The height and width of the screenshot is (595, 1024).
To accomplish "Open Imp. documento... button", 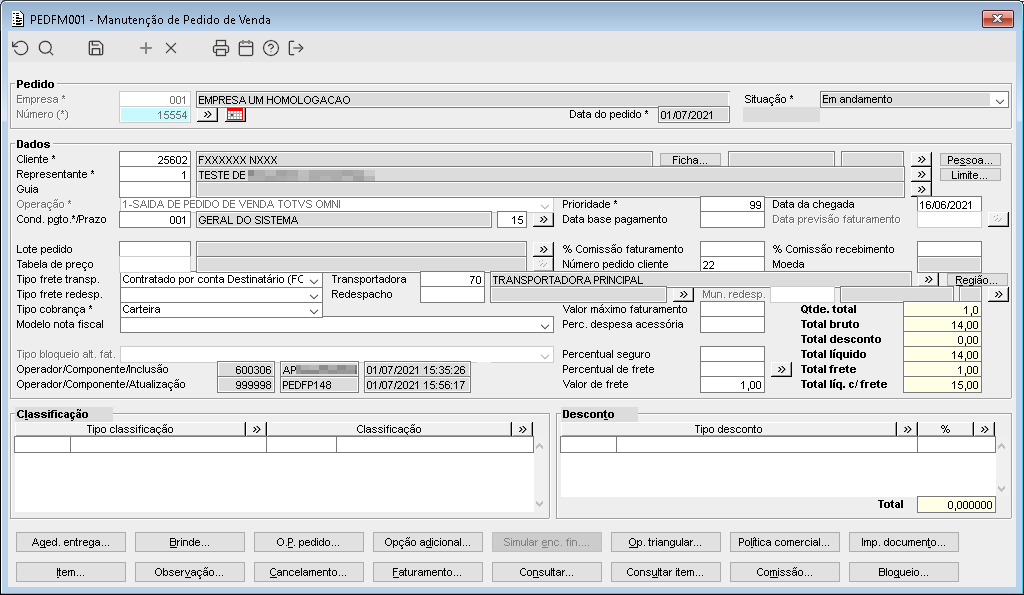I will pyautogui.click(x=903, y=542).
